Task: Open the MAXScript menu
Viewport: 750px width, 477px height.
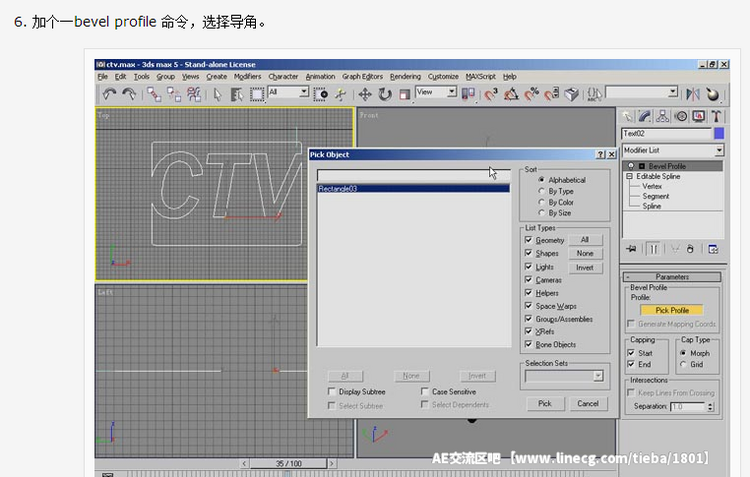Action: click(481, 77)
